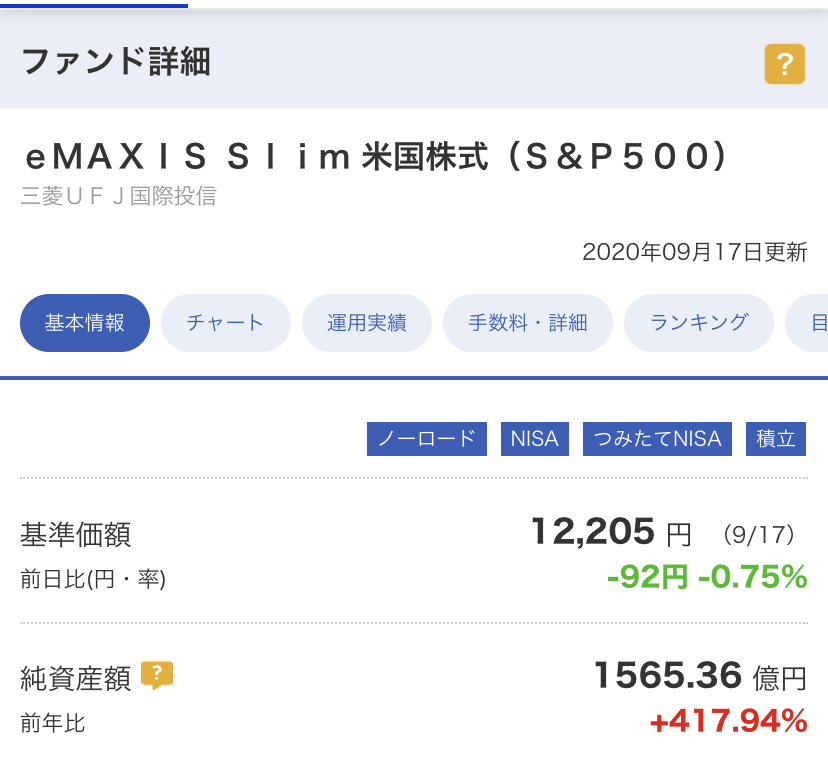The height and width of the screenshot is (762, 828).
Task: Click the 1565.36 億円 net assets value
Action: 700,676
